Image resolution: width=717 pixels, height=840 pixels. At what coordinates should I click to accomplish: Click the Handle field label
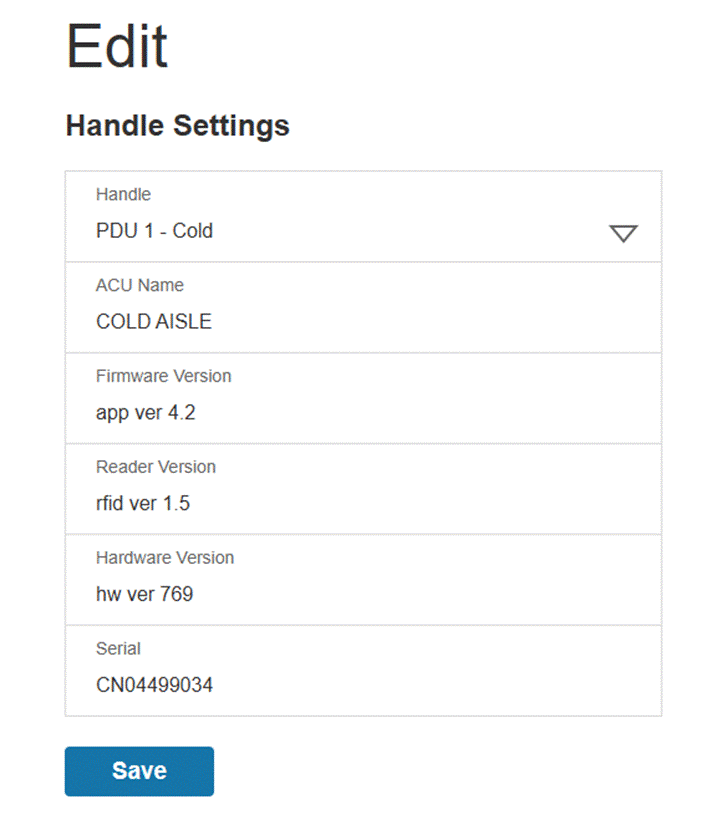(123, 194)
